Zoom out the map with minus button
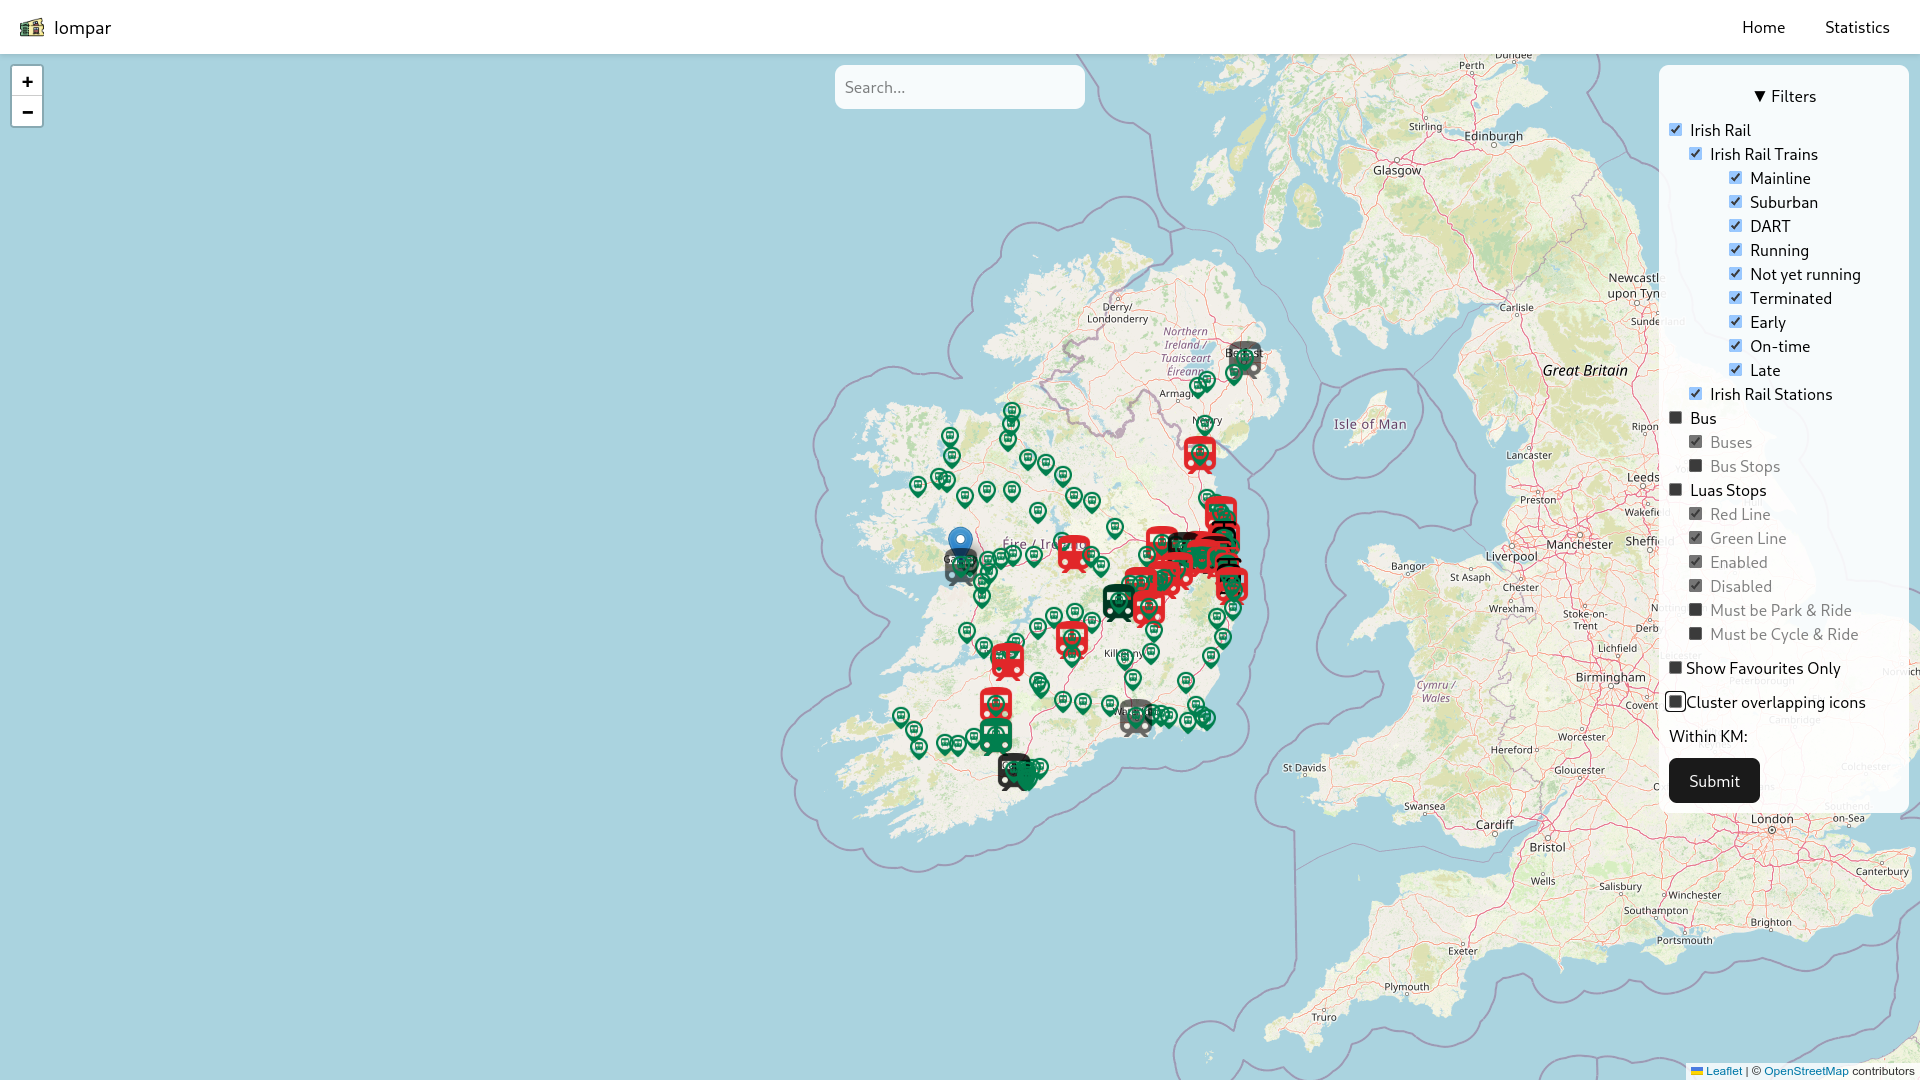This screenshot has height=1080, width=1920. click(x=27, y=111)
